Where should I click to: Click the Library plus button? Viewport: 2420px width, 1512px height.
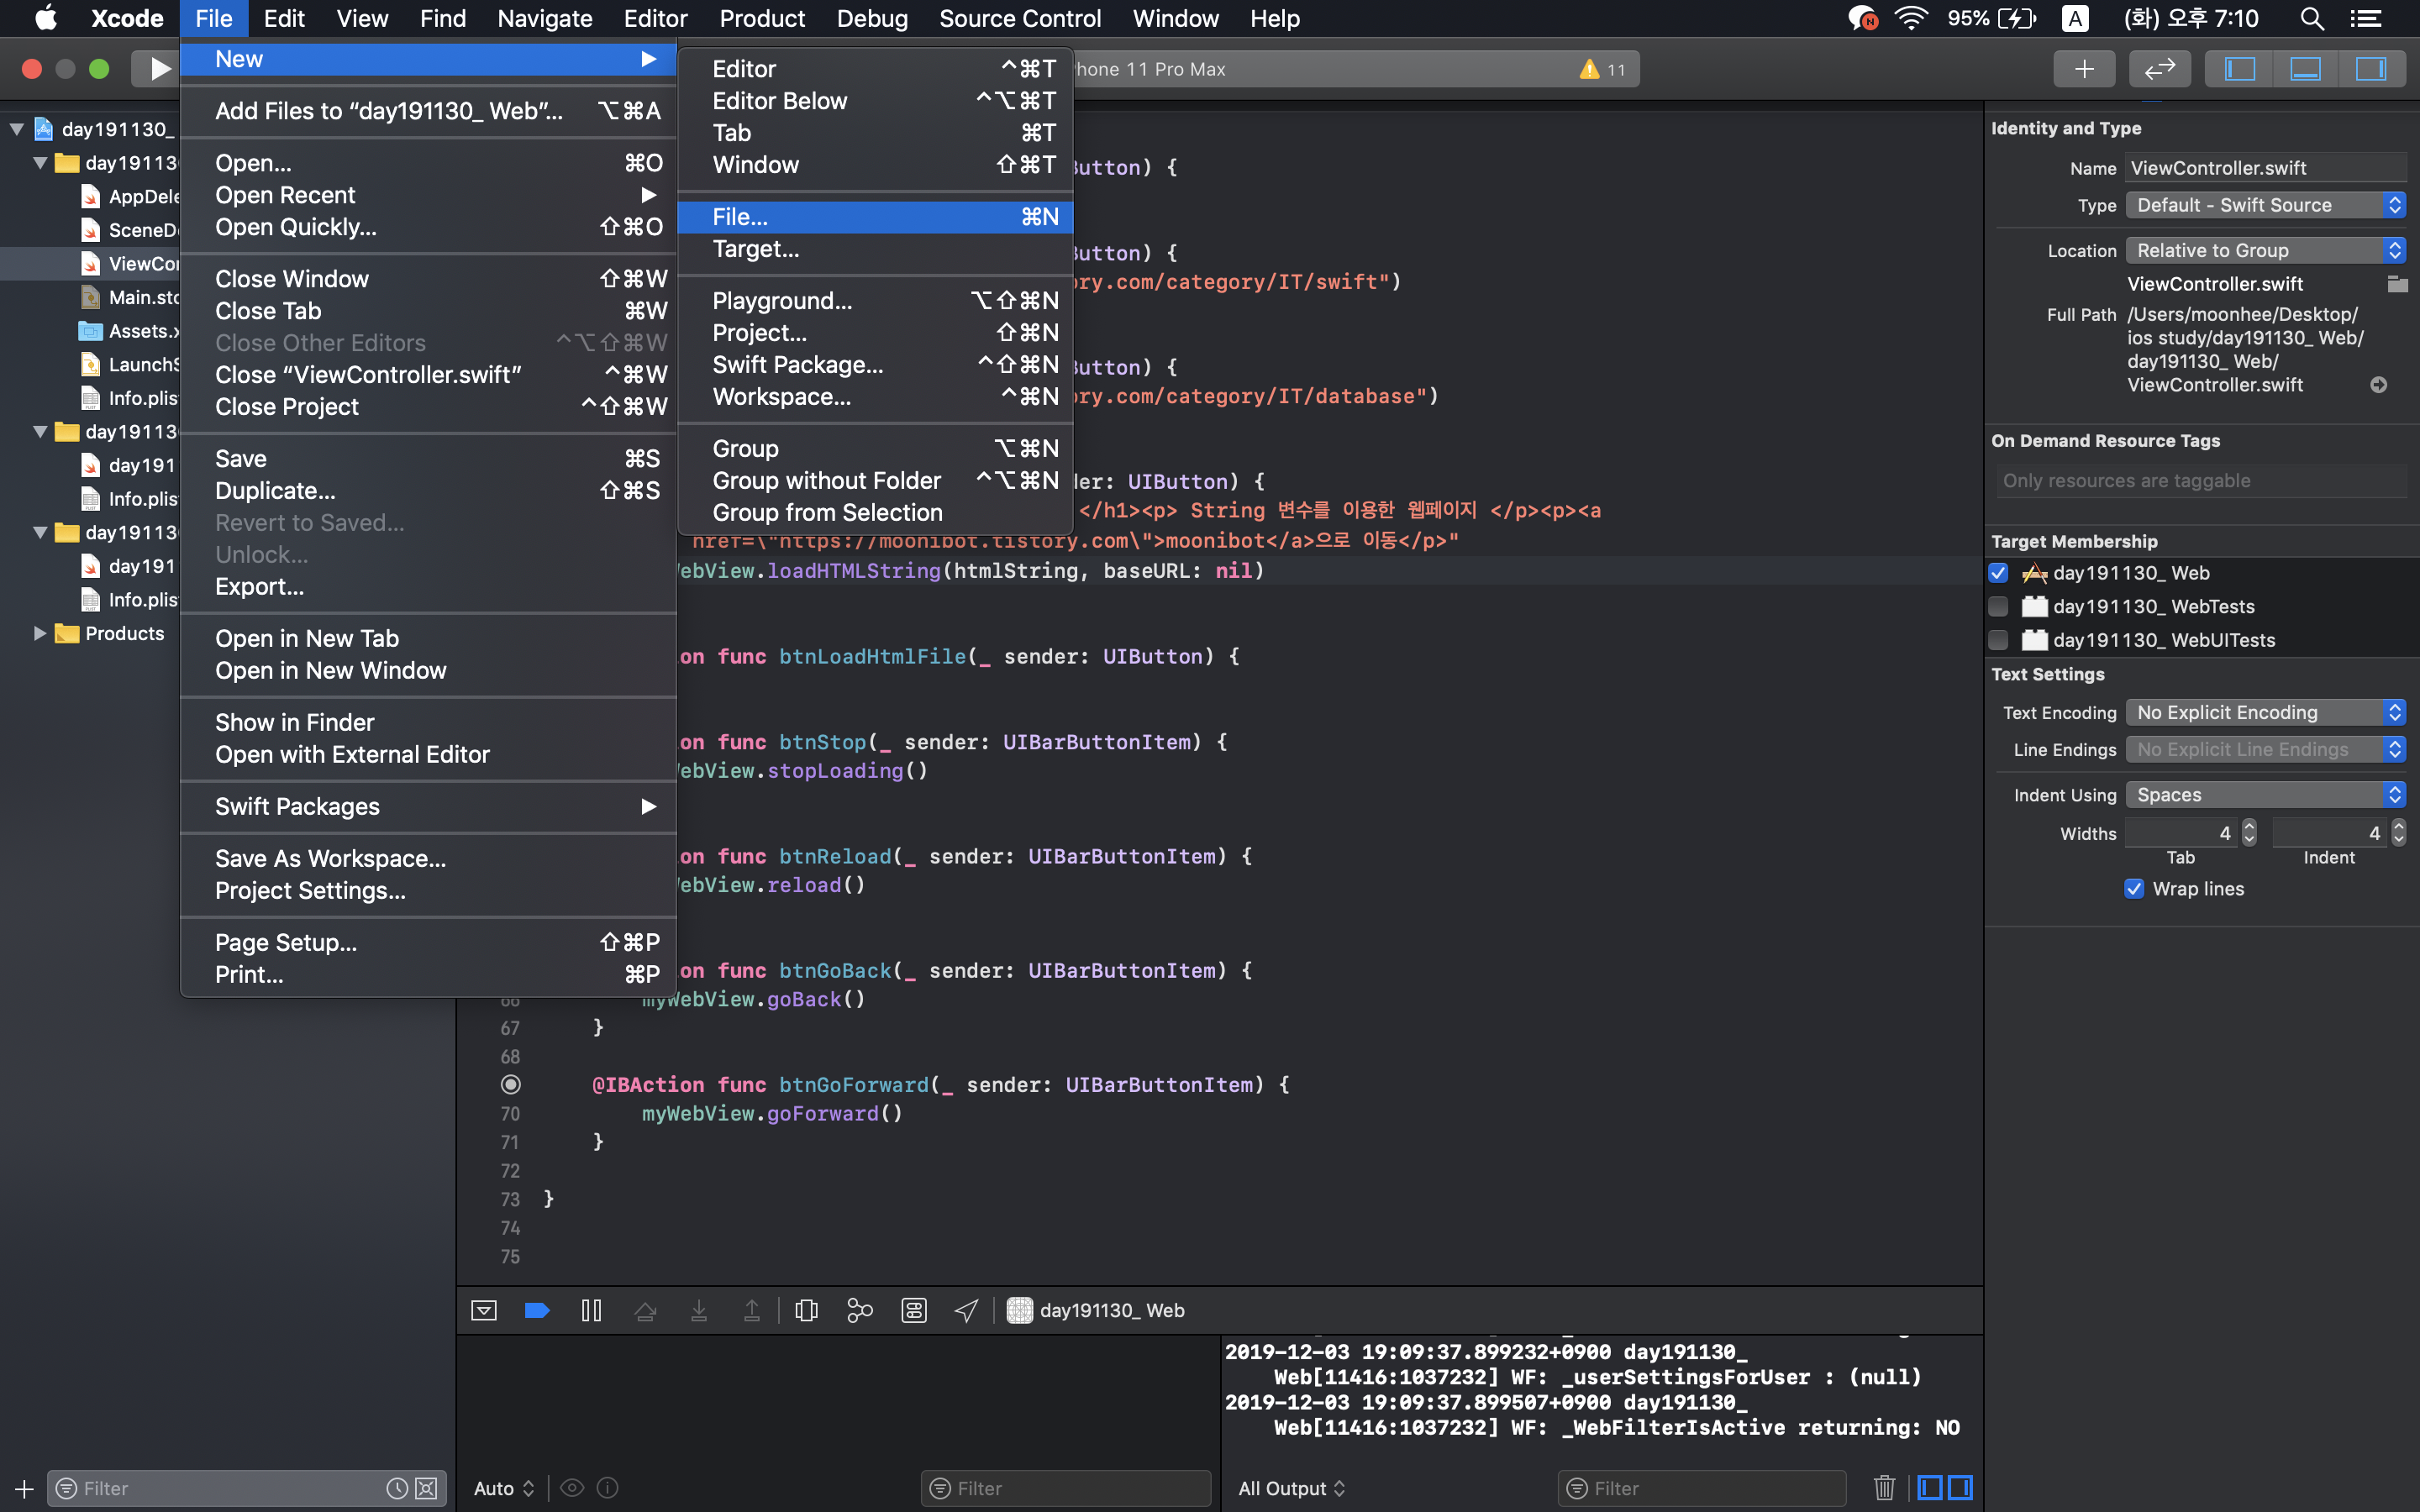pos(2083,68)
